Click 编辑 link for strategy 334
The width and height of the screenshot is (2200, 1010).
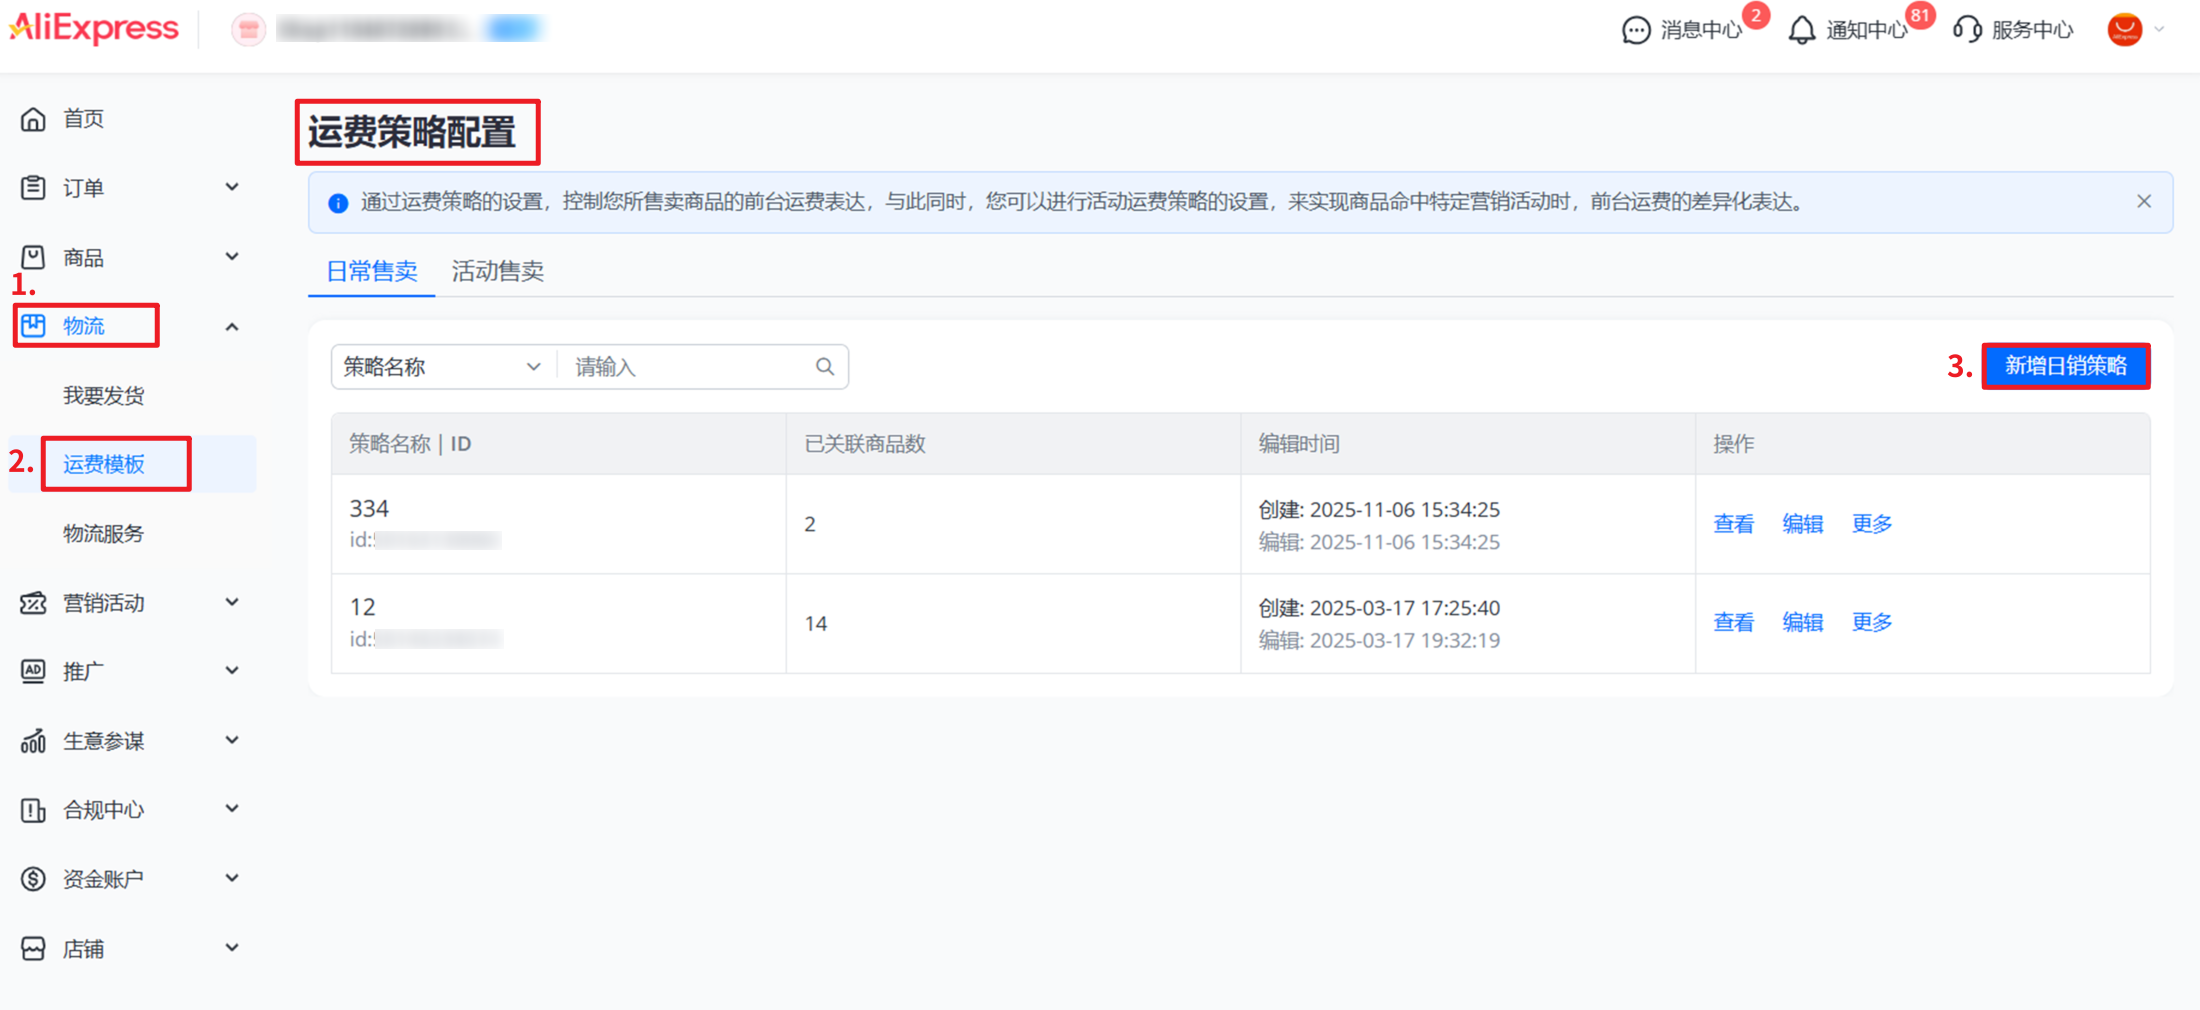coord(1802,524)
